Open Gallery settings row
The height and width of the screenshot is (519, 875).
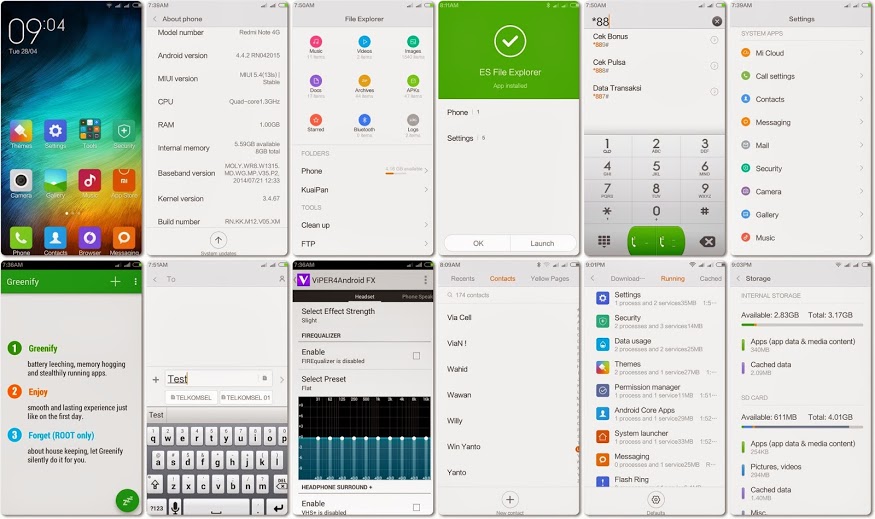tap(801, 214)
